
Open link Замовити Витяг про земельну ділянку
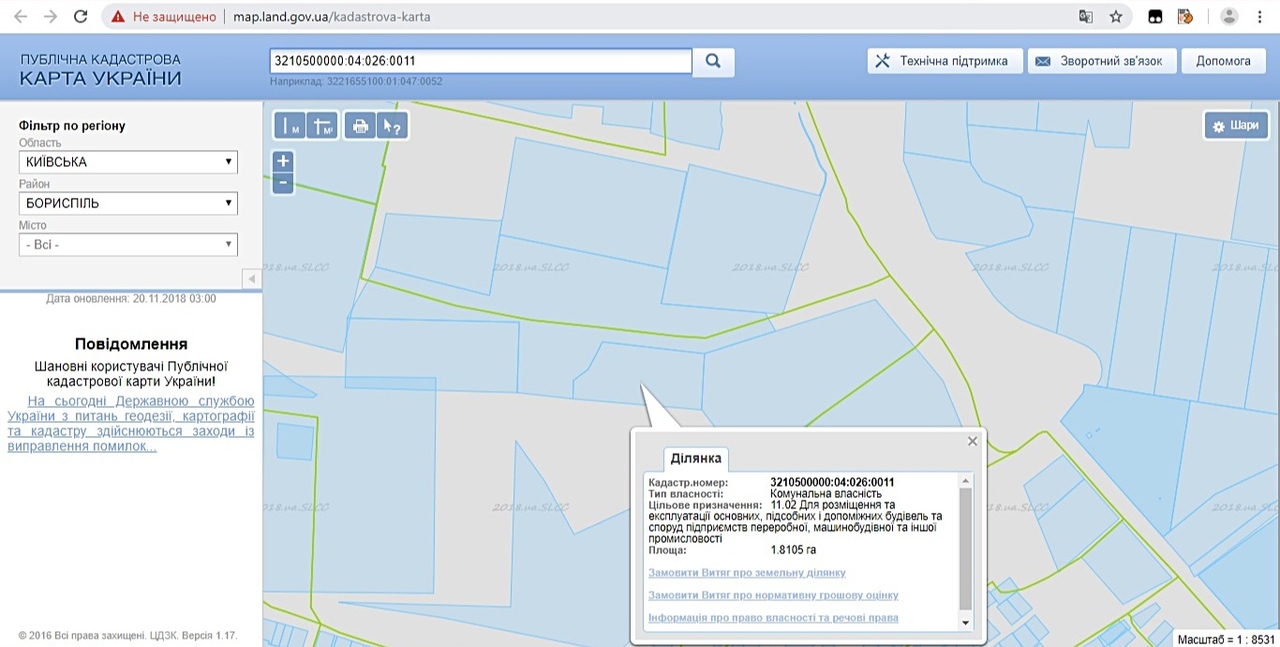pos(747,573)
